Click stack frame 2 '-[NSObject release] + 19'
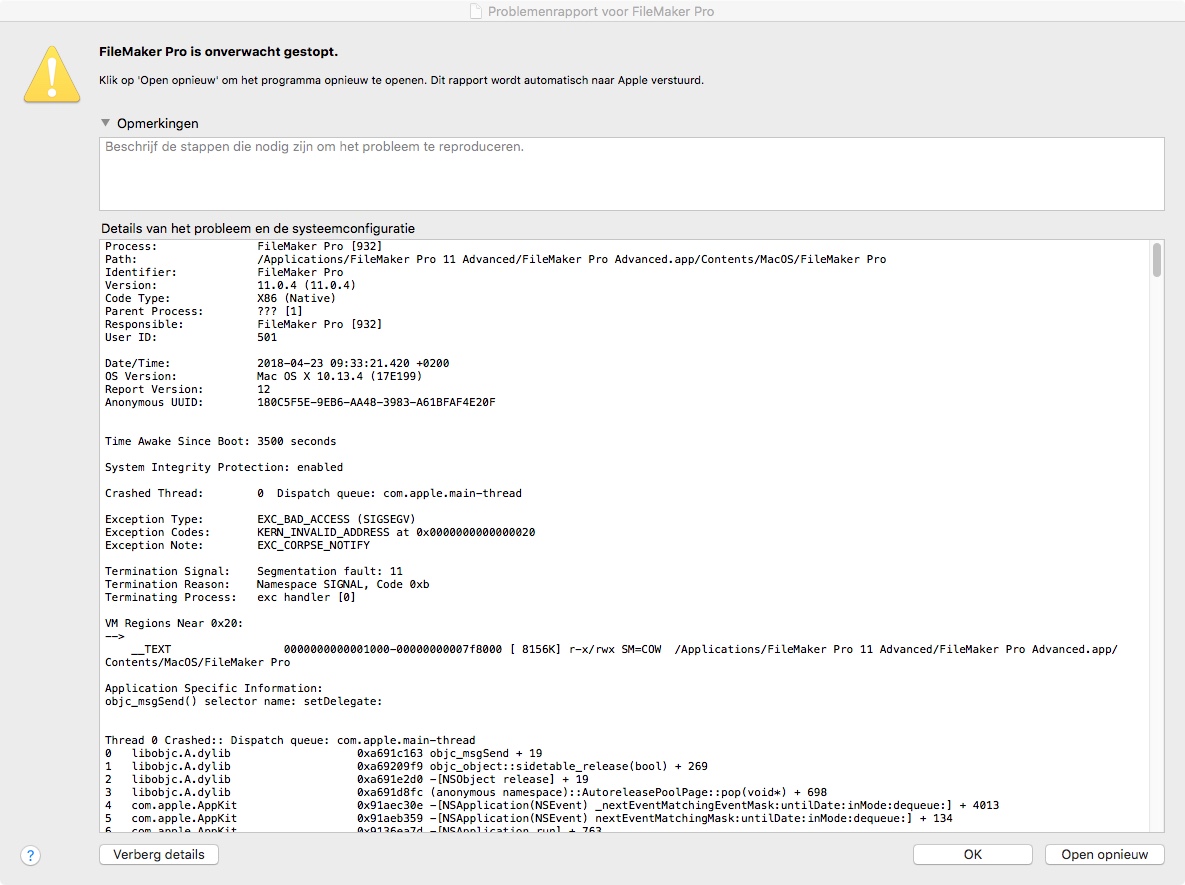Image resolution: width=1185 pixels, height=885 pixels. coord(347,779)
